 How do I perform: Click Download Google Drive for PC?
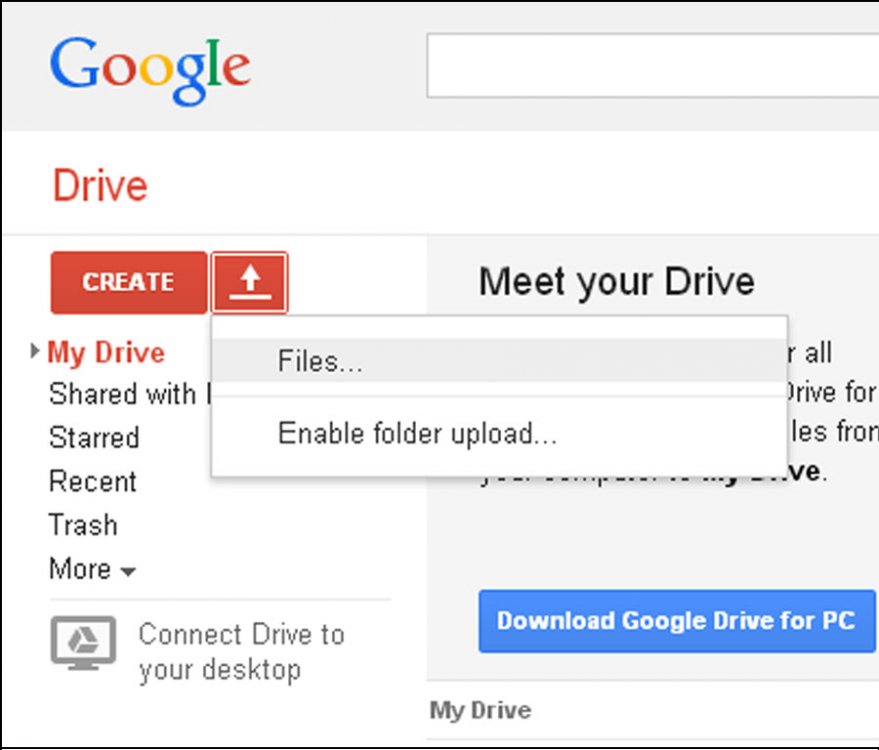(677, 621)
